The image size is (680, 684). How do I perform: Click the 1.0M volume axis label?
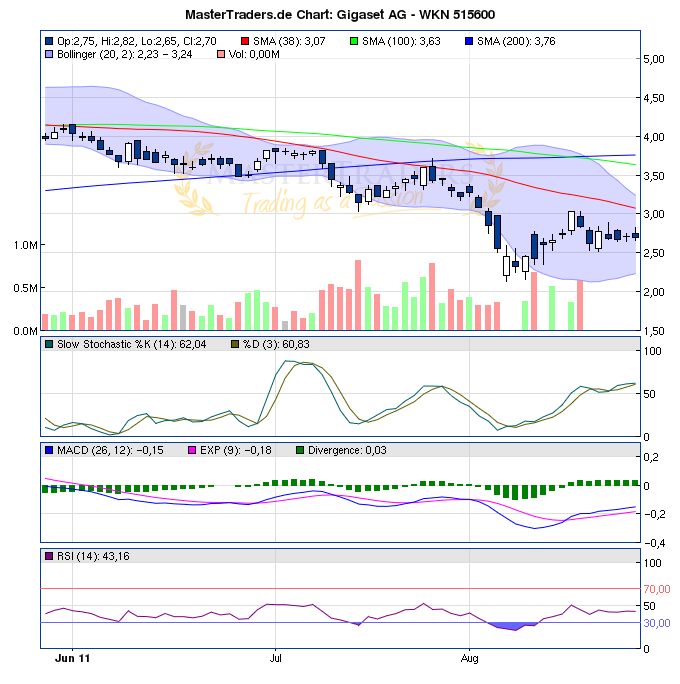pos(25,245)
